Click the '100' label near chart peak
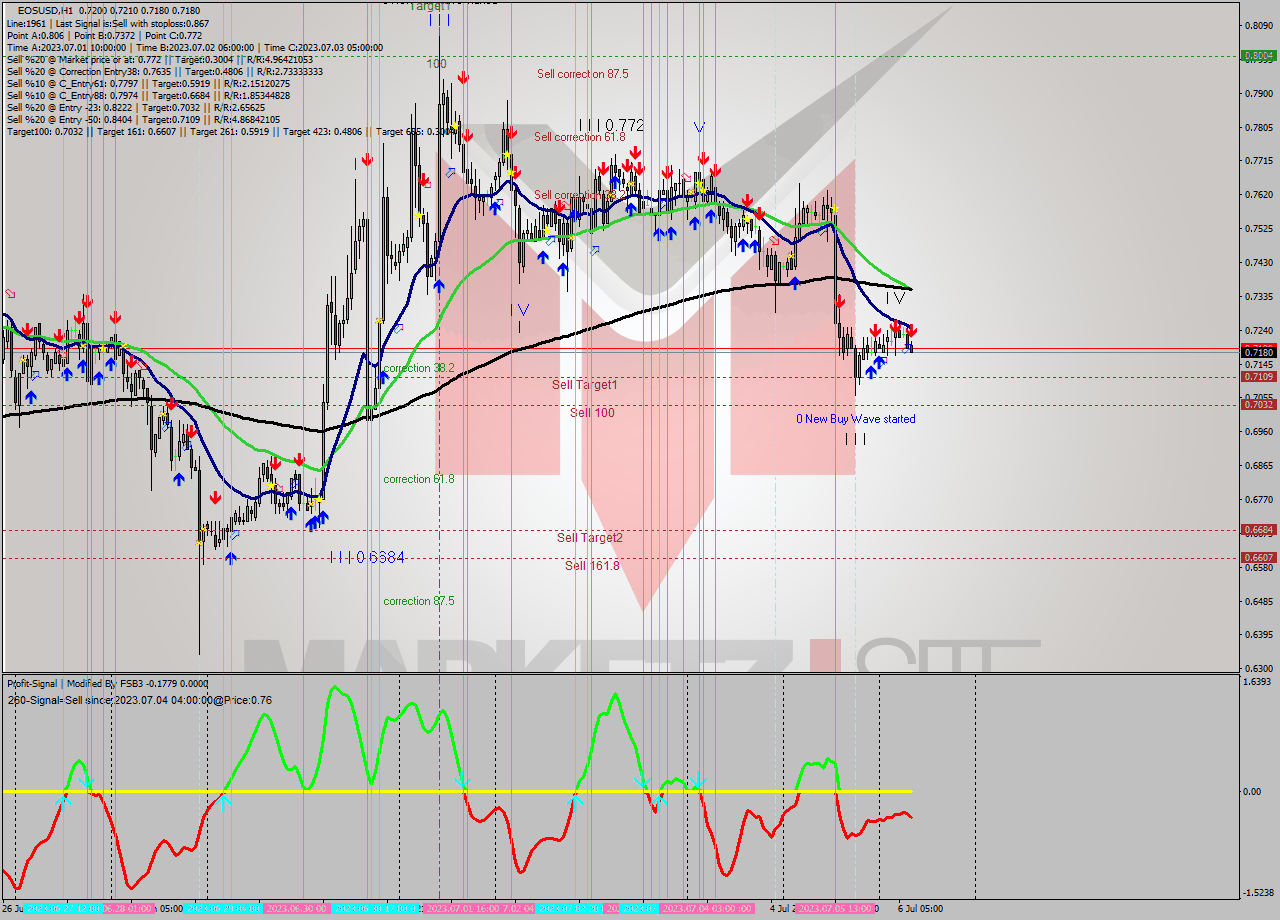The width and height of the screenshot is (1280, 920). point(436,63)
